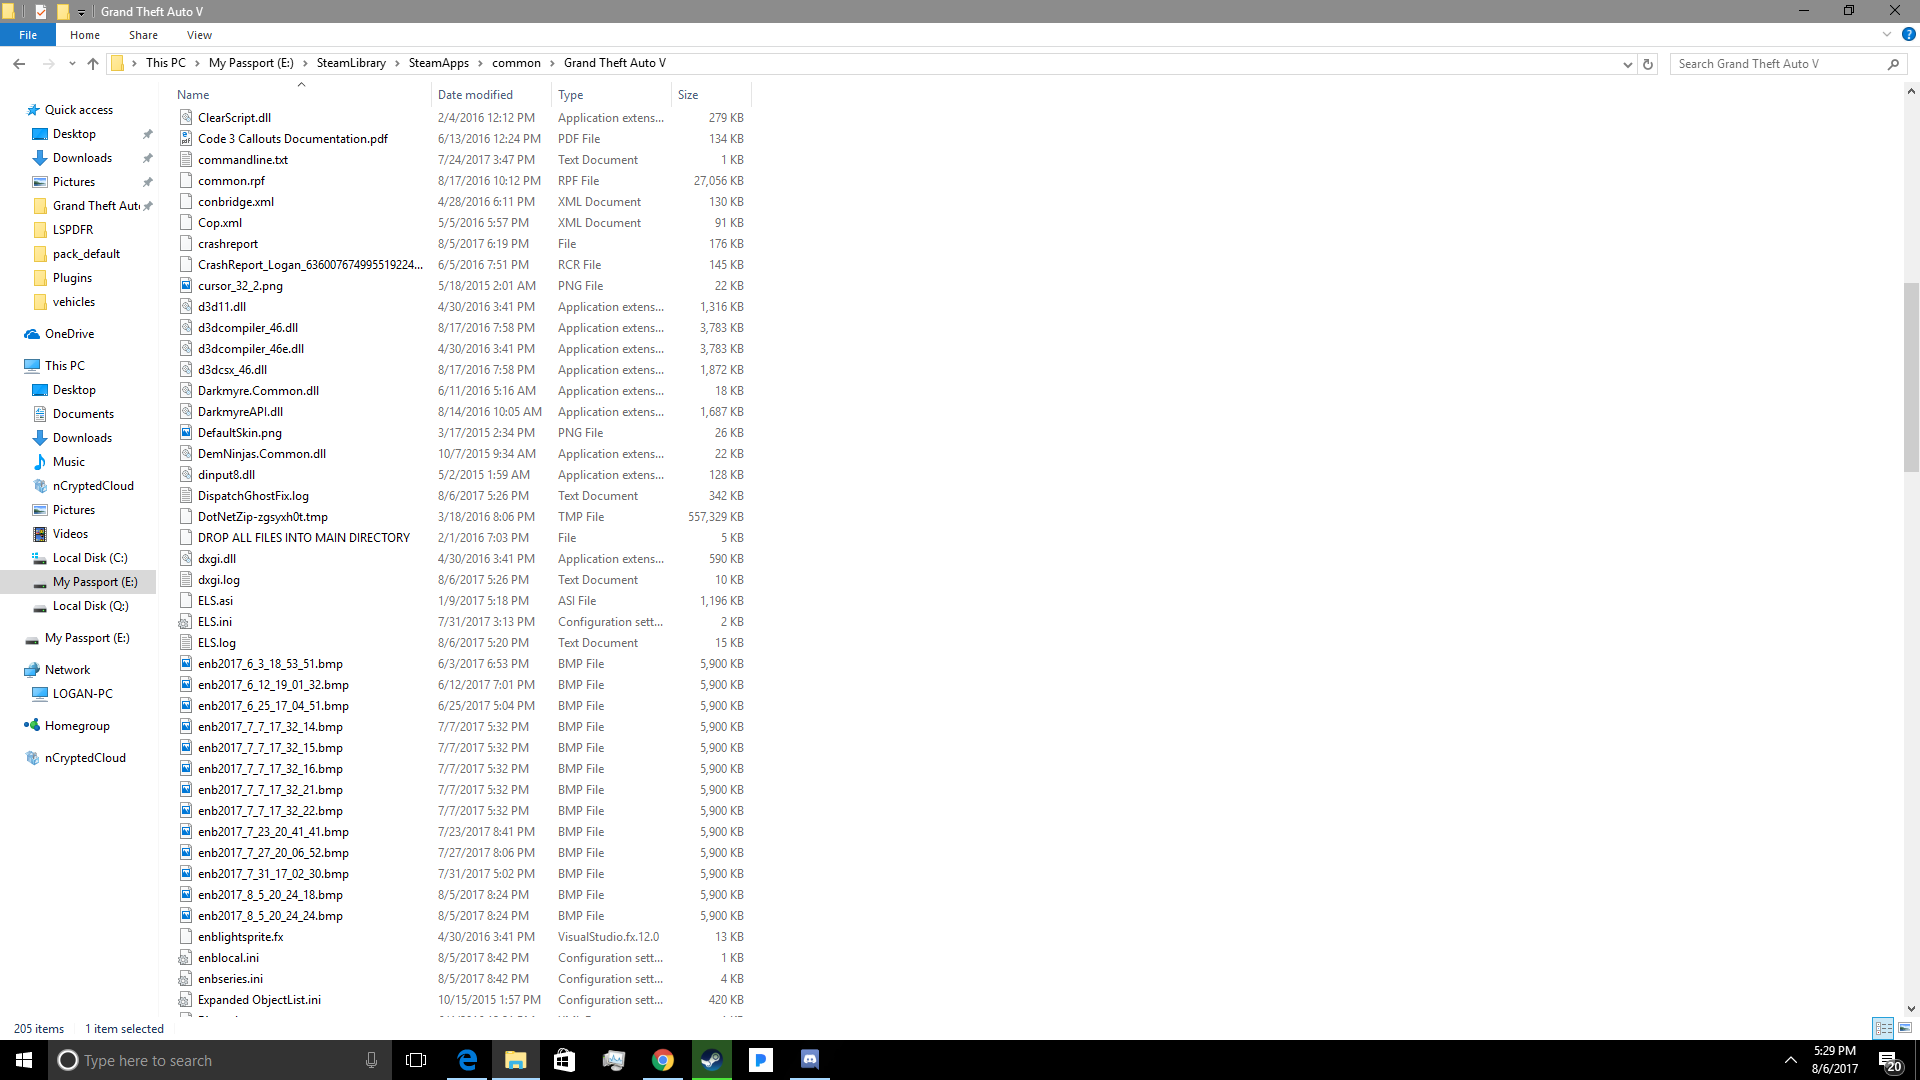The height and width of the screenshot is (1080, 1920).
Task: Go up one folder with Up arrow
Action: click(93, 63)
